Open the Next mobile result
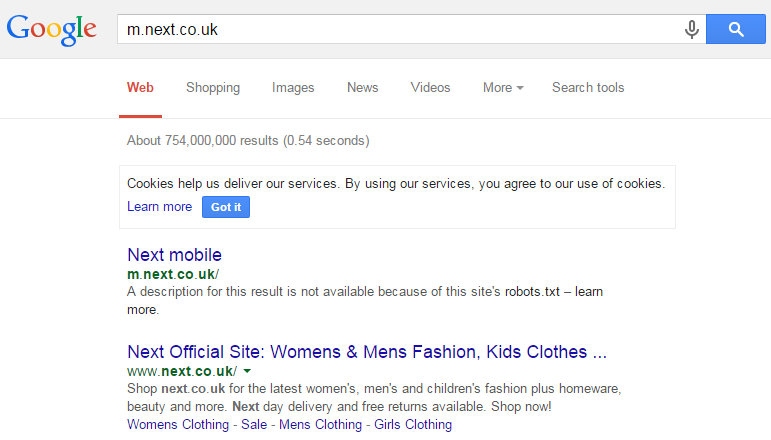 pyautogui.click(x=175, y=255)
